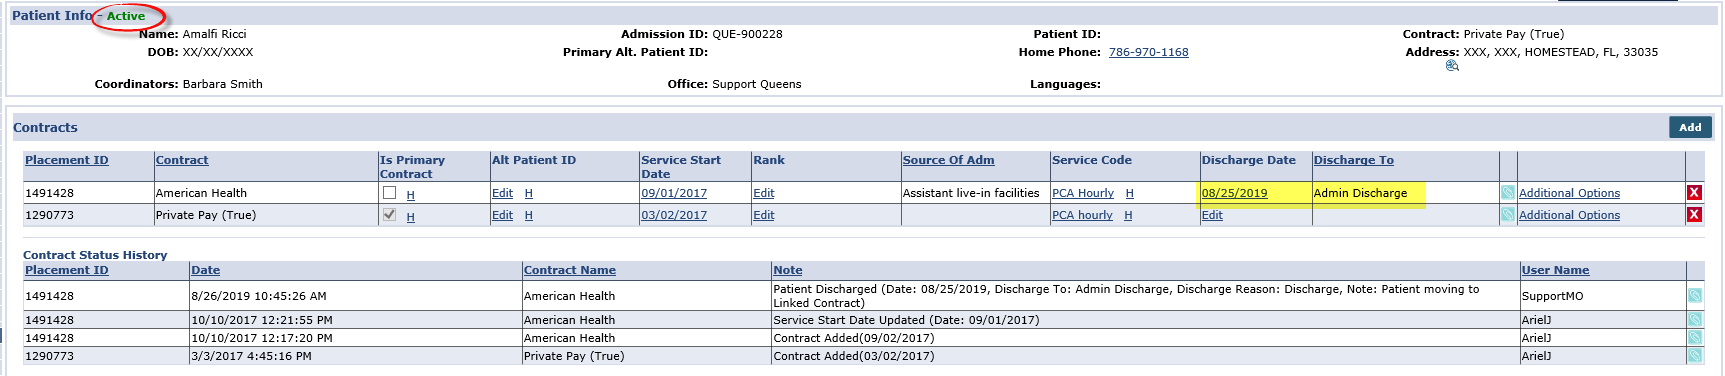Open Additional Options for American Health
The image size is (1725, 376).
pos(1569,193)
